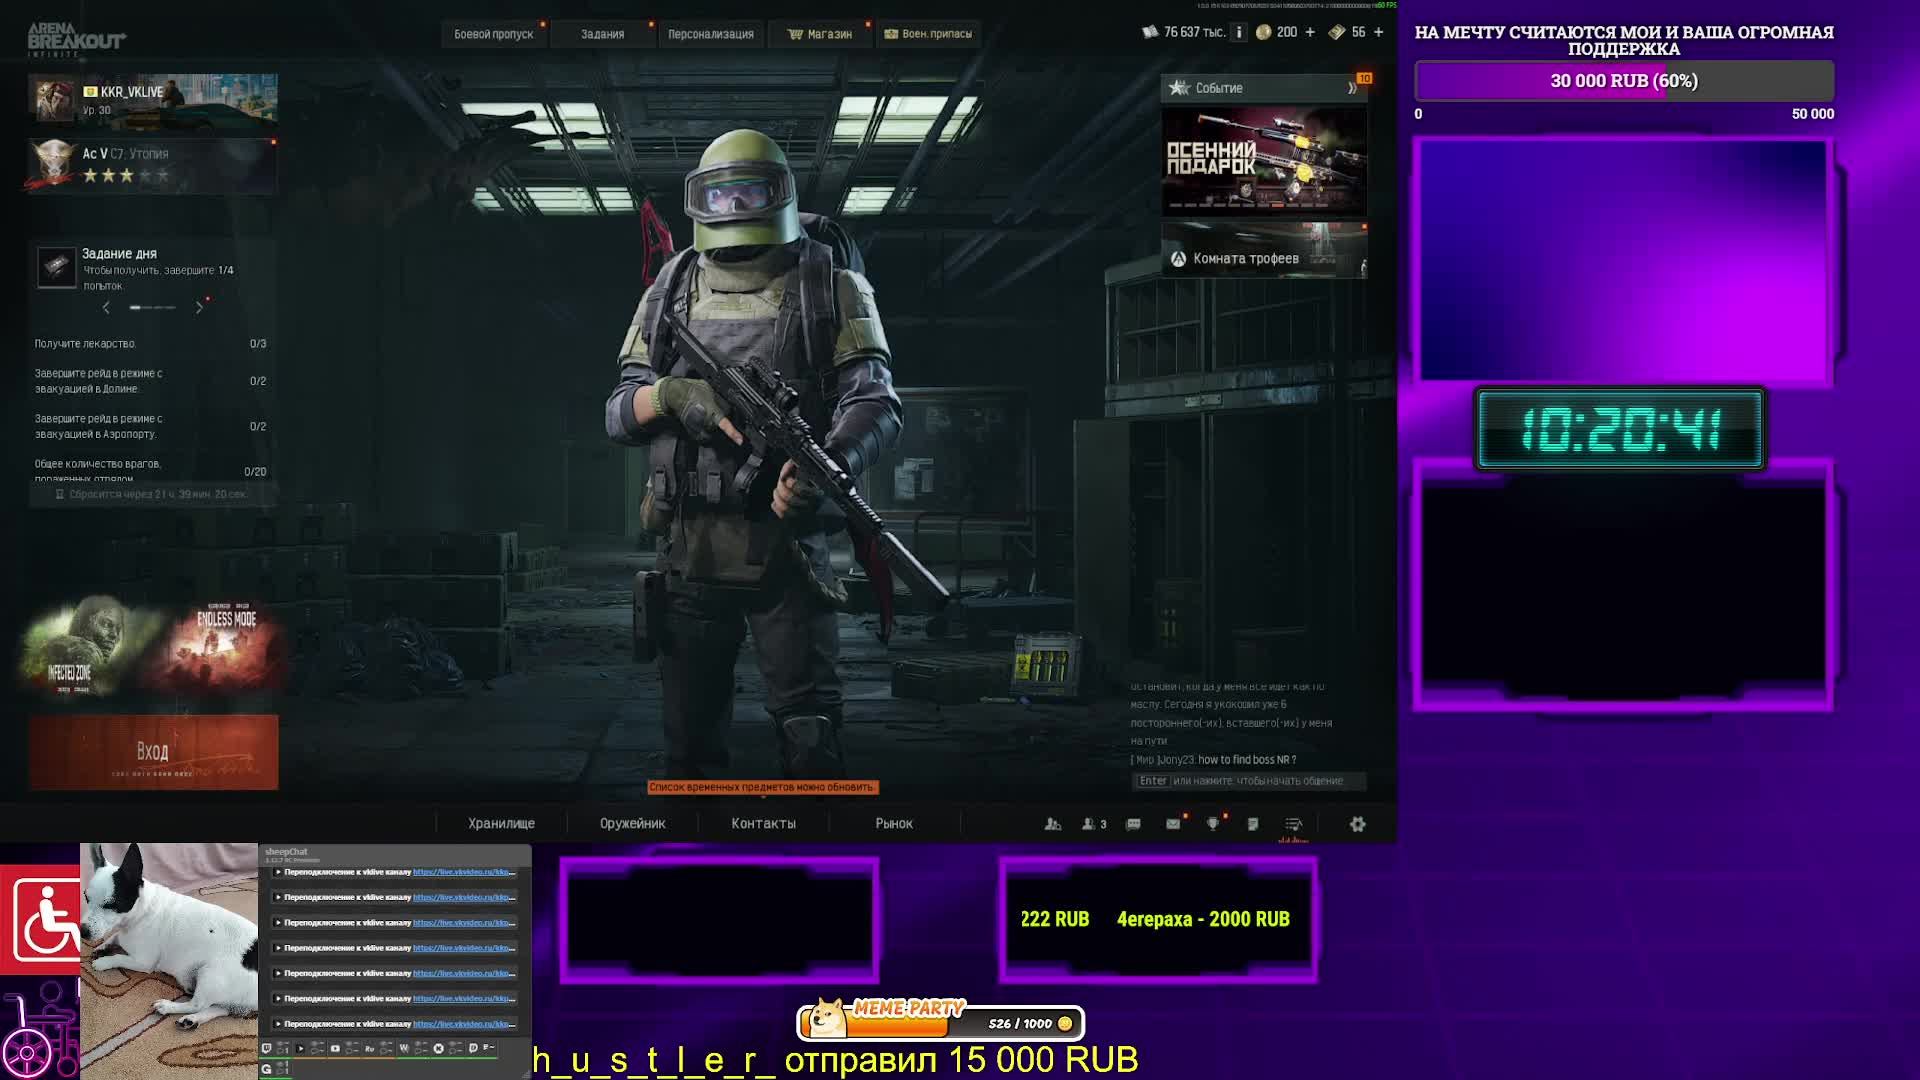Open the Воен. припасы tab
Screen dimensions: 1920x1080
click(928, 34)
